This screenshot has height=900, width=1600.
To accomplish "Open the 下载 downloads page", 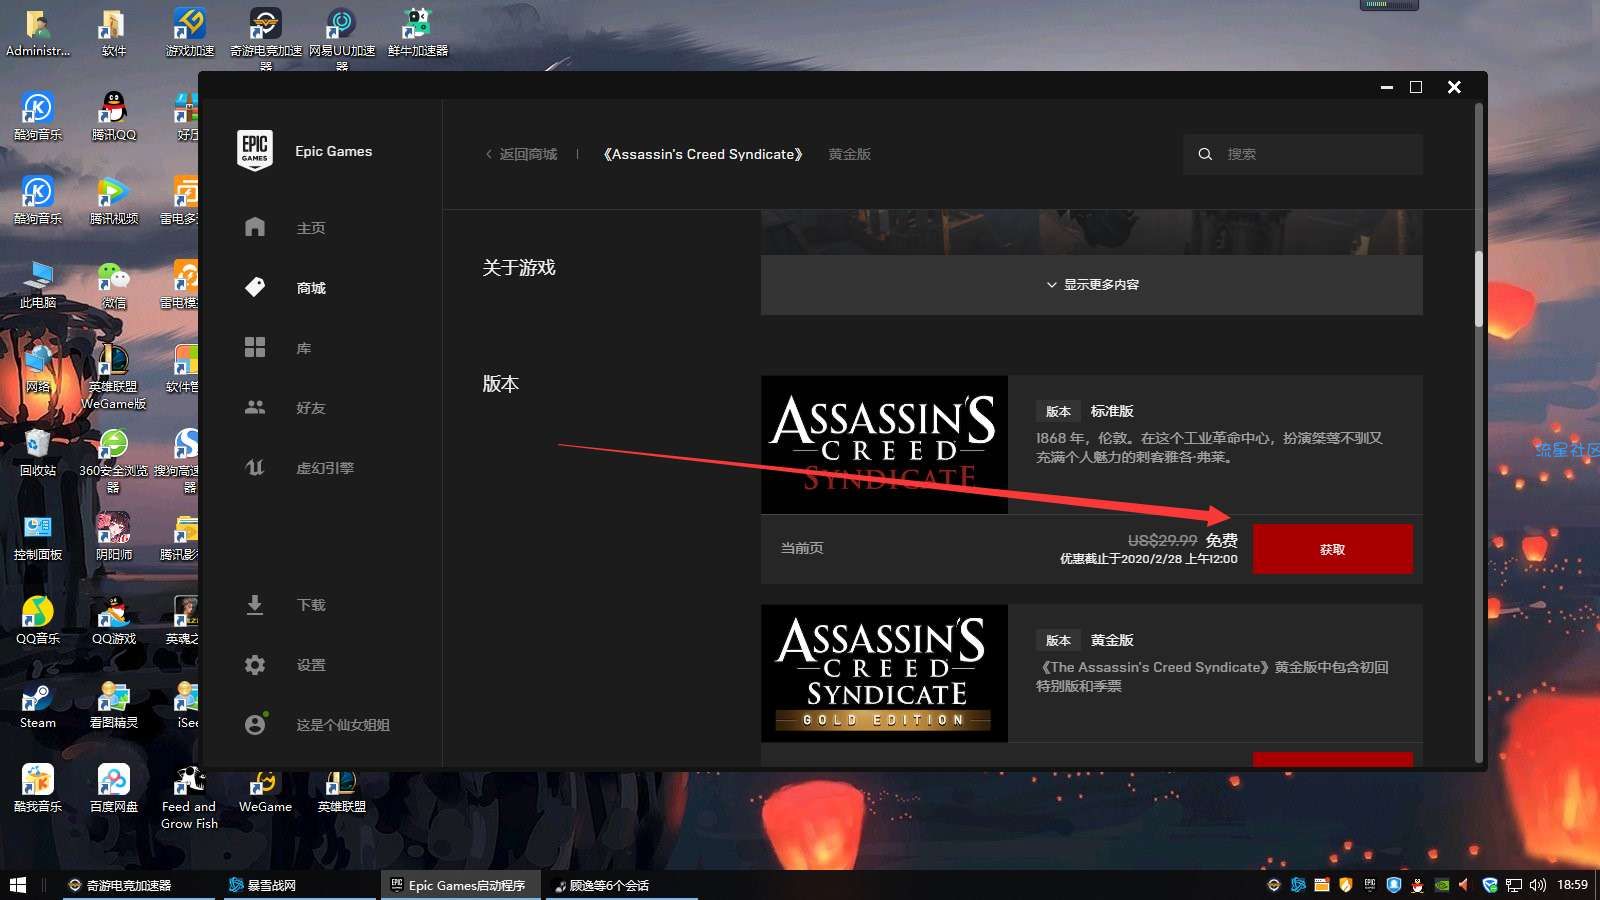I will click(310, 605).
